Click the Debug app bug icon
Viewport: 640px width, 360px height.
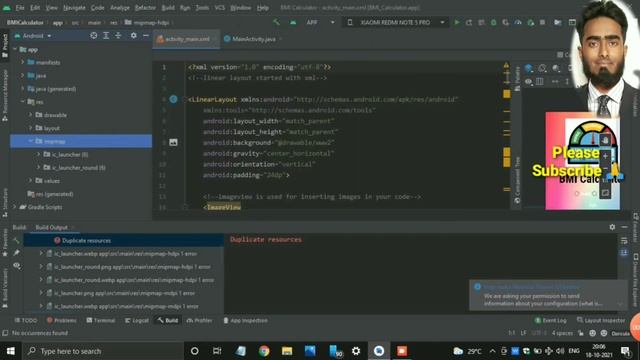tap(493, 22)
